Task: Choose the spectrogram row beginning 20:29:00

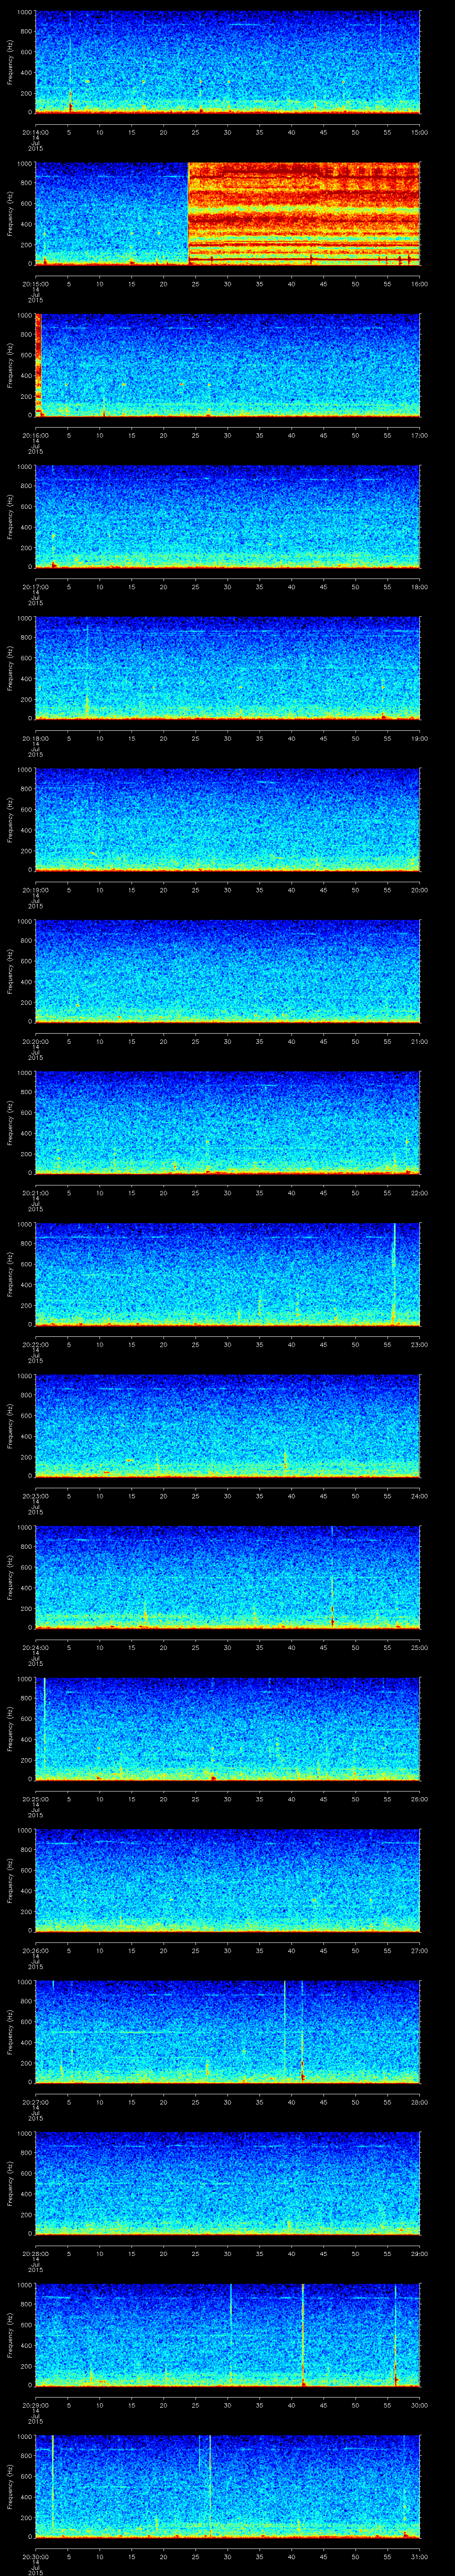Action: 228,2335
